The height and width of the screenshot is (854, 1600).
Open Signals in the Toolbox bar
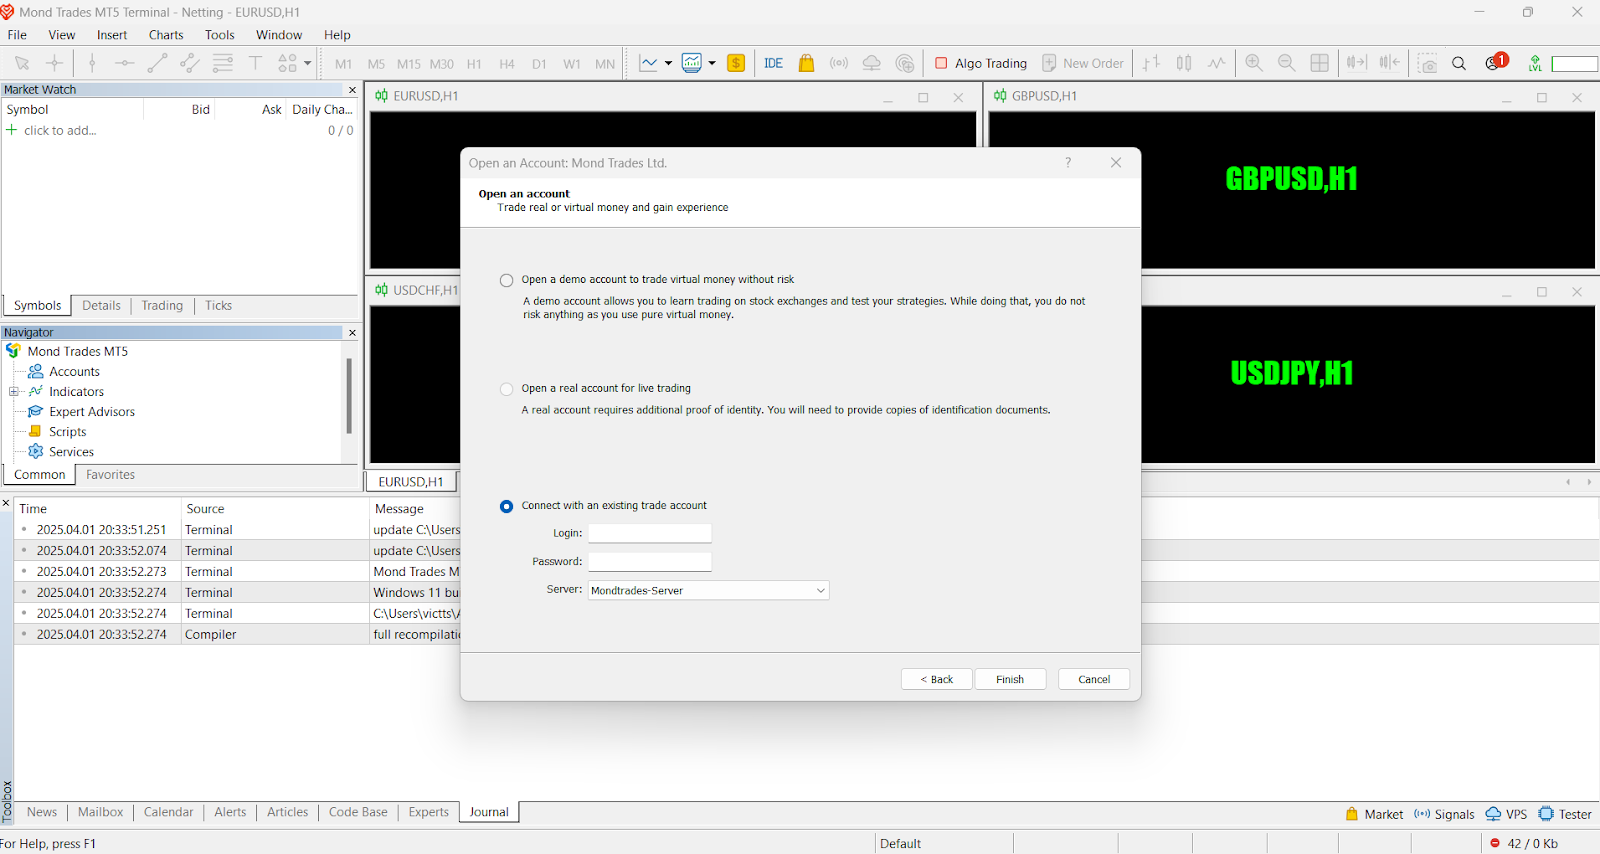tap(1444, 814)
